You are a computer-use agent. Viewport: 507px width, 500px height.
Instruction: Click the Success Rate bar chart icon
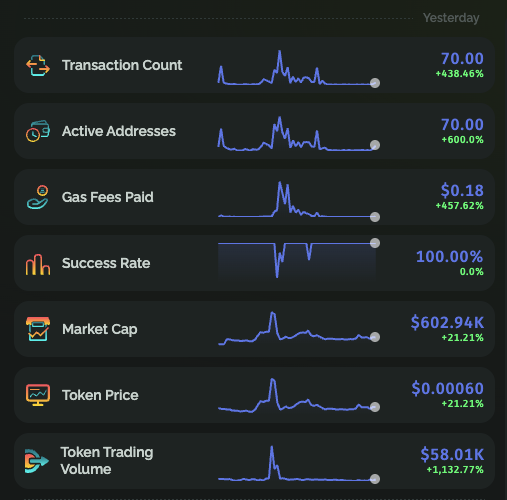point(38,264)
